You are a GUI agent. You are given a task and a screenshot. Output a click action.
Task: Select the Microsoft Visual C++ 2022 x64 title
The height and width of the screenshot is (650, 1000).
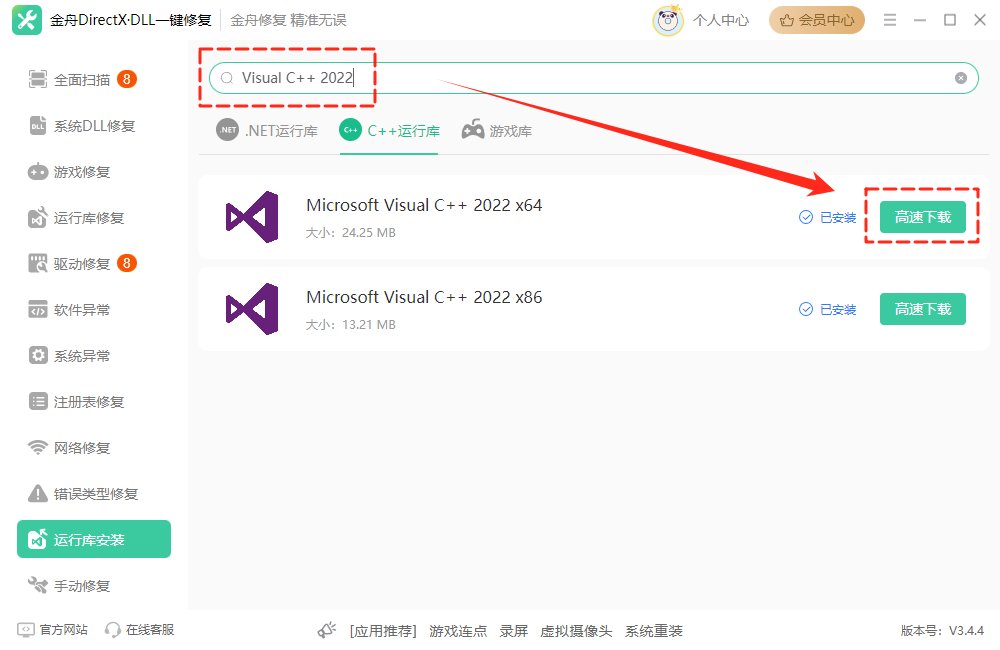[x=424, y=205]
